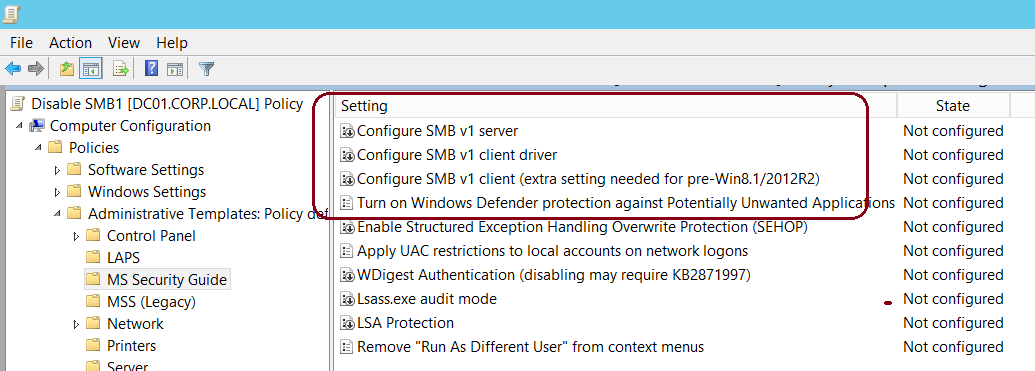Open the Help question mark toolbar icon
Screen dimensions: 1035x371
(151, 68)
